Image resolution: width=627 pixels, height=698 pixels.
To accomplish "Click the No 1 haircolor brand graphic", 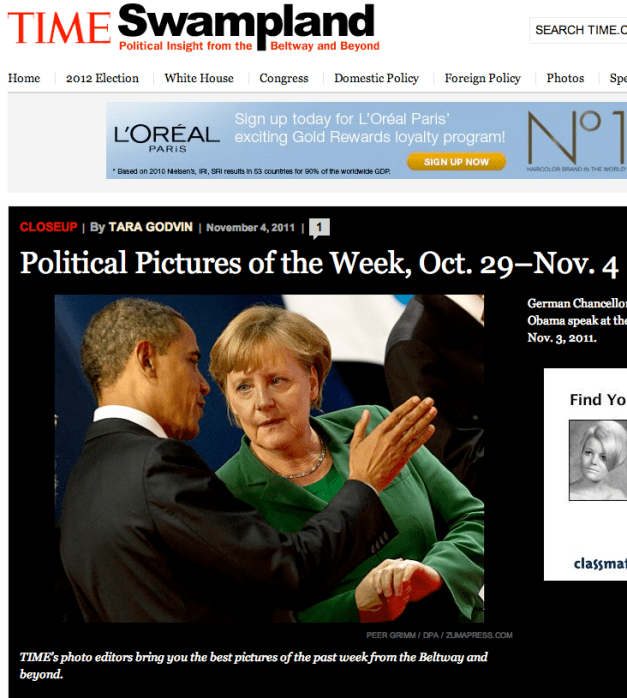I will point(577,140).
